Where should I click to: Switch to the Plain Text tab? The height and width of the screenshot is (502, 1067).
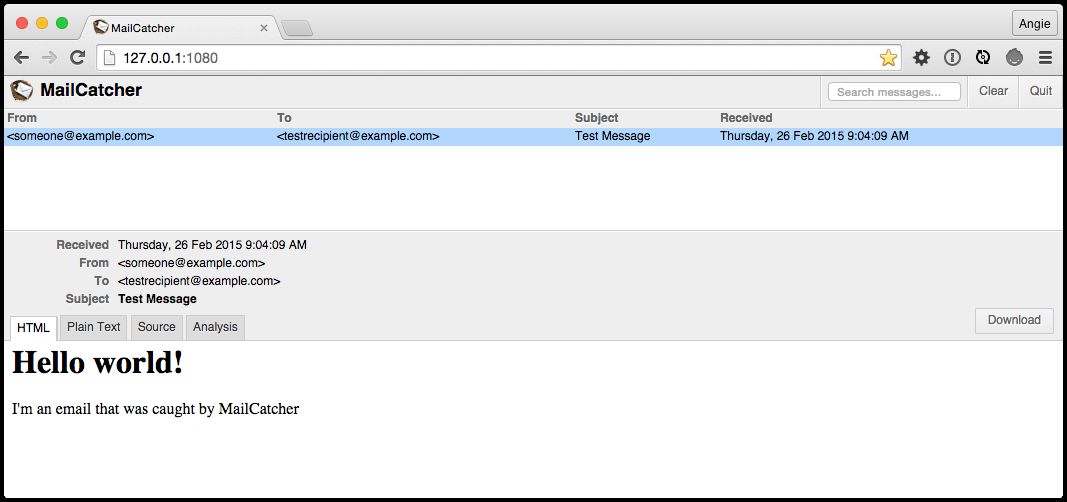pos(94,327)
